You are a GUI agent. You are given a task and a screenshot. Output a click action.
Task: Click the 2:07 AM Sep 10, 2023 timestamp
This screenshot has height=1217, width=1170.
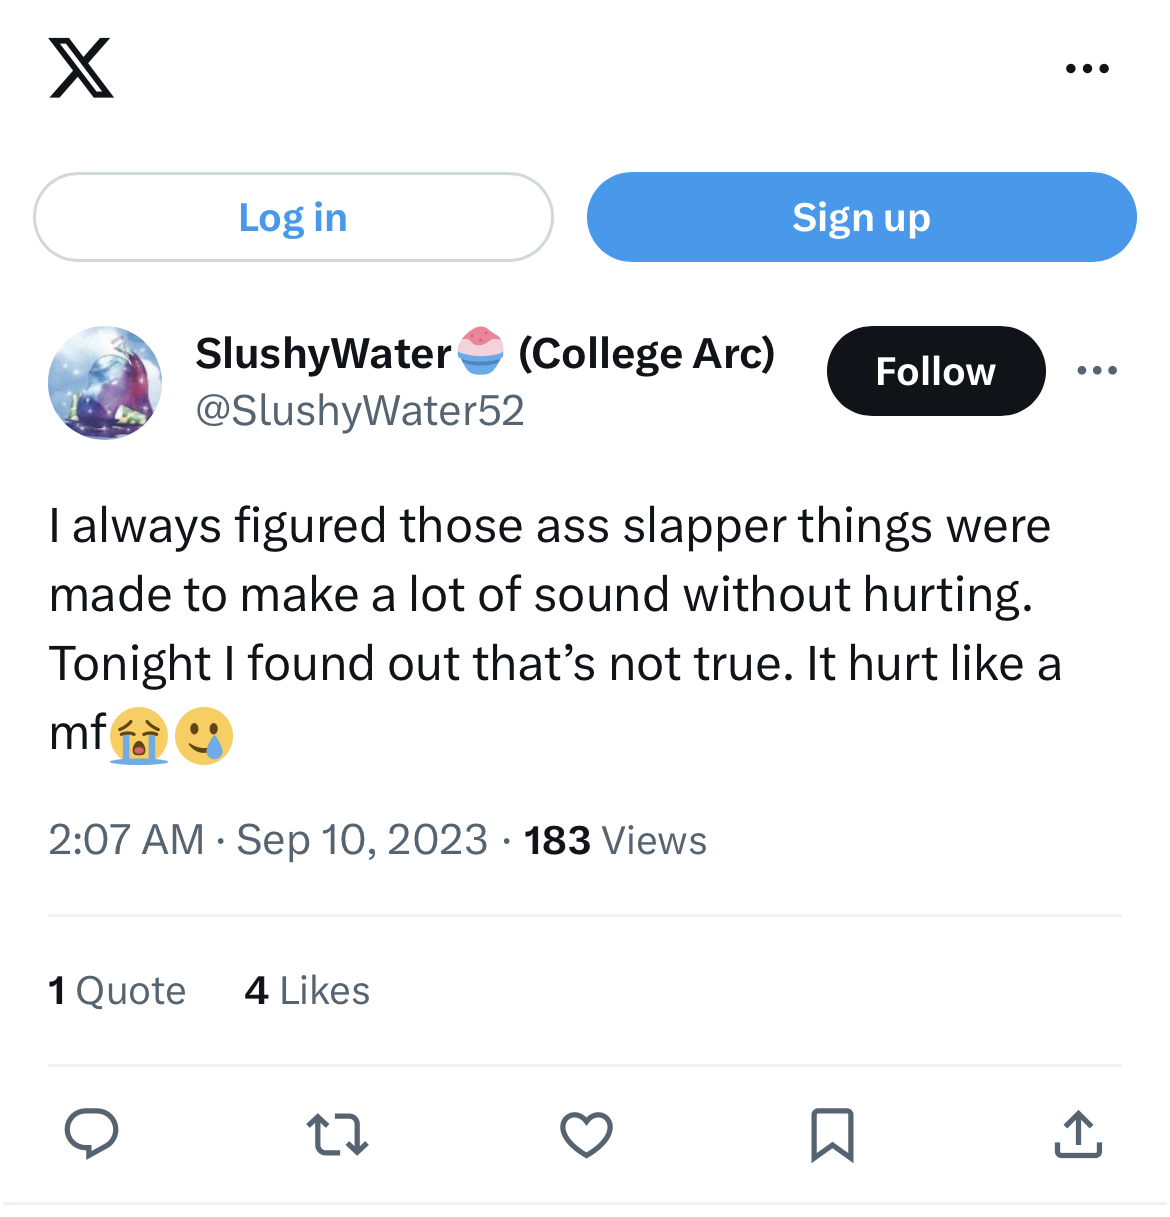pos(268,840)
